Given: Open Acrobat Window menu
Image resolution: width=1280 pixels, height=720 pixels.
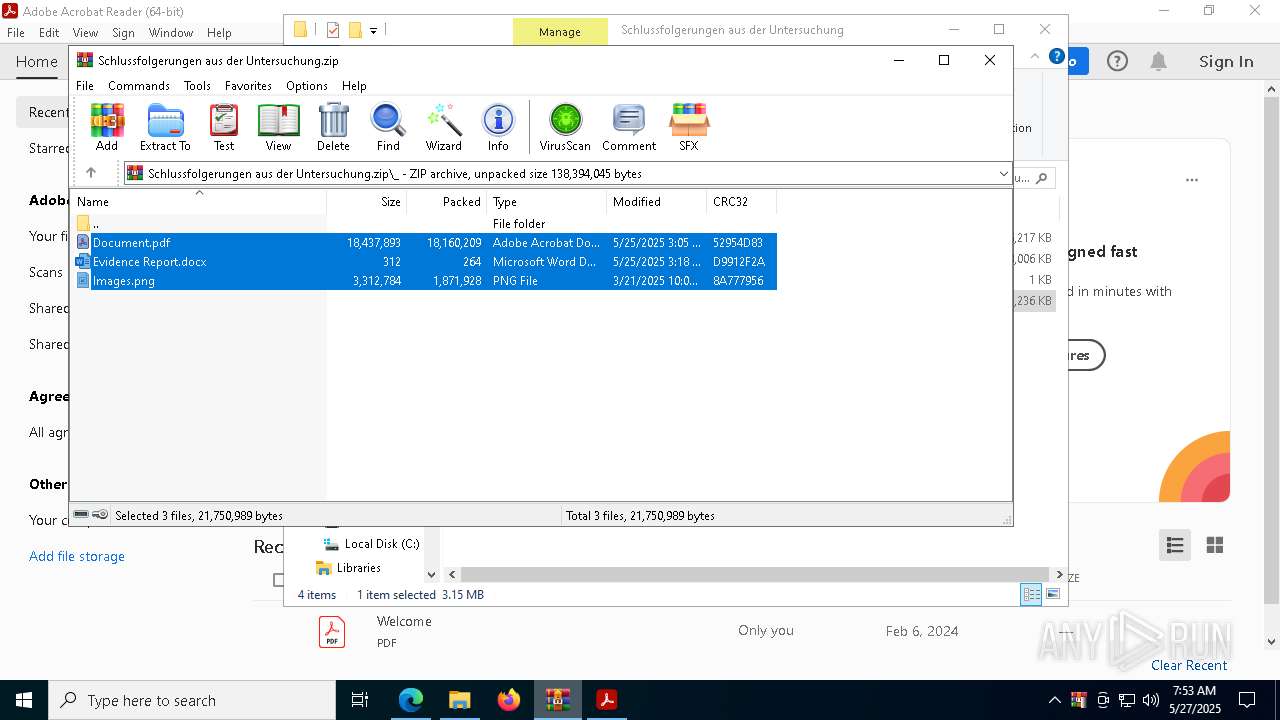Looking at the screenshot, I should pyautogui.click(x=171, y=33).
